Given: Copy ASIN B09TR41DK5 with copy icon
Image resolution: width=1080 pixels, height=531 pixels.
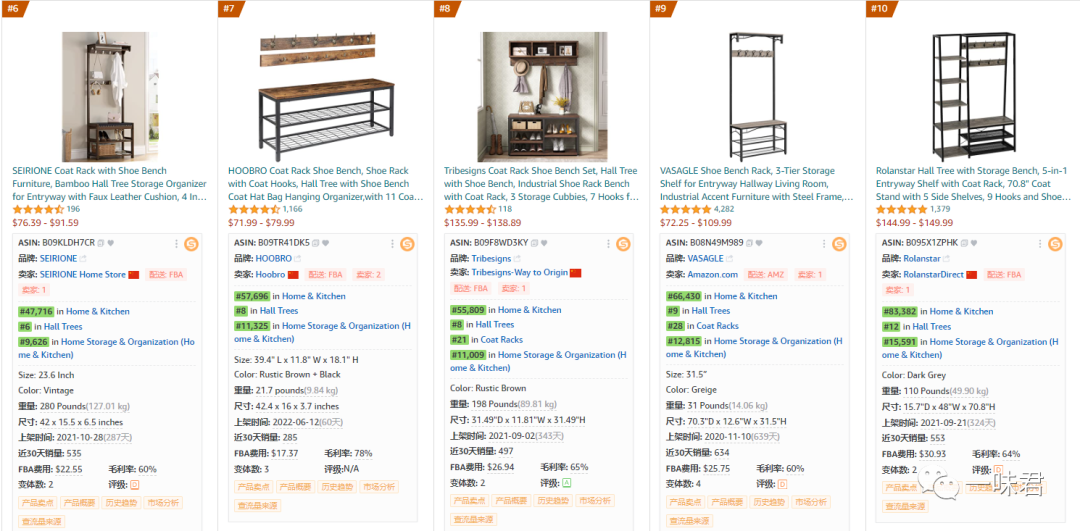Looking at the screenshot, I should 316,243.
